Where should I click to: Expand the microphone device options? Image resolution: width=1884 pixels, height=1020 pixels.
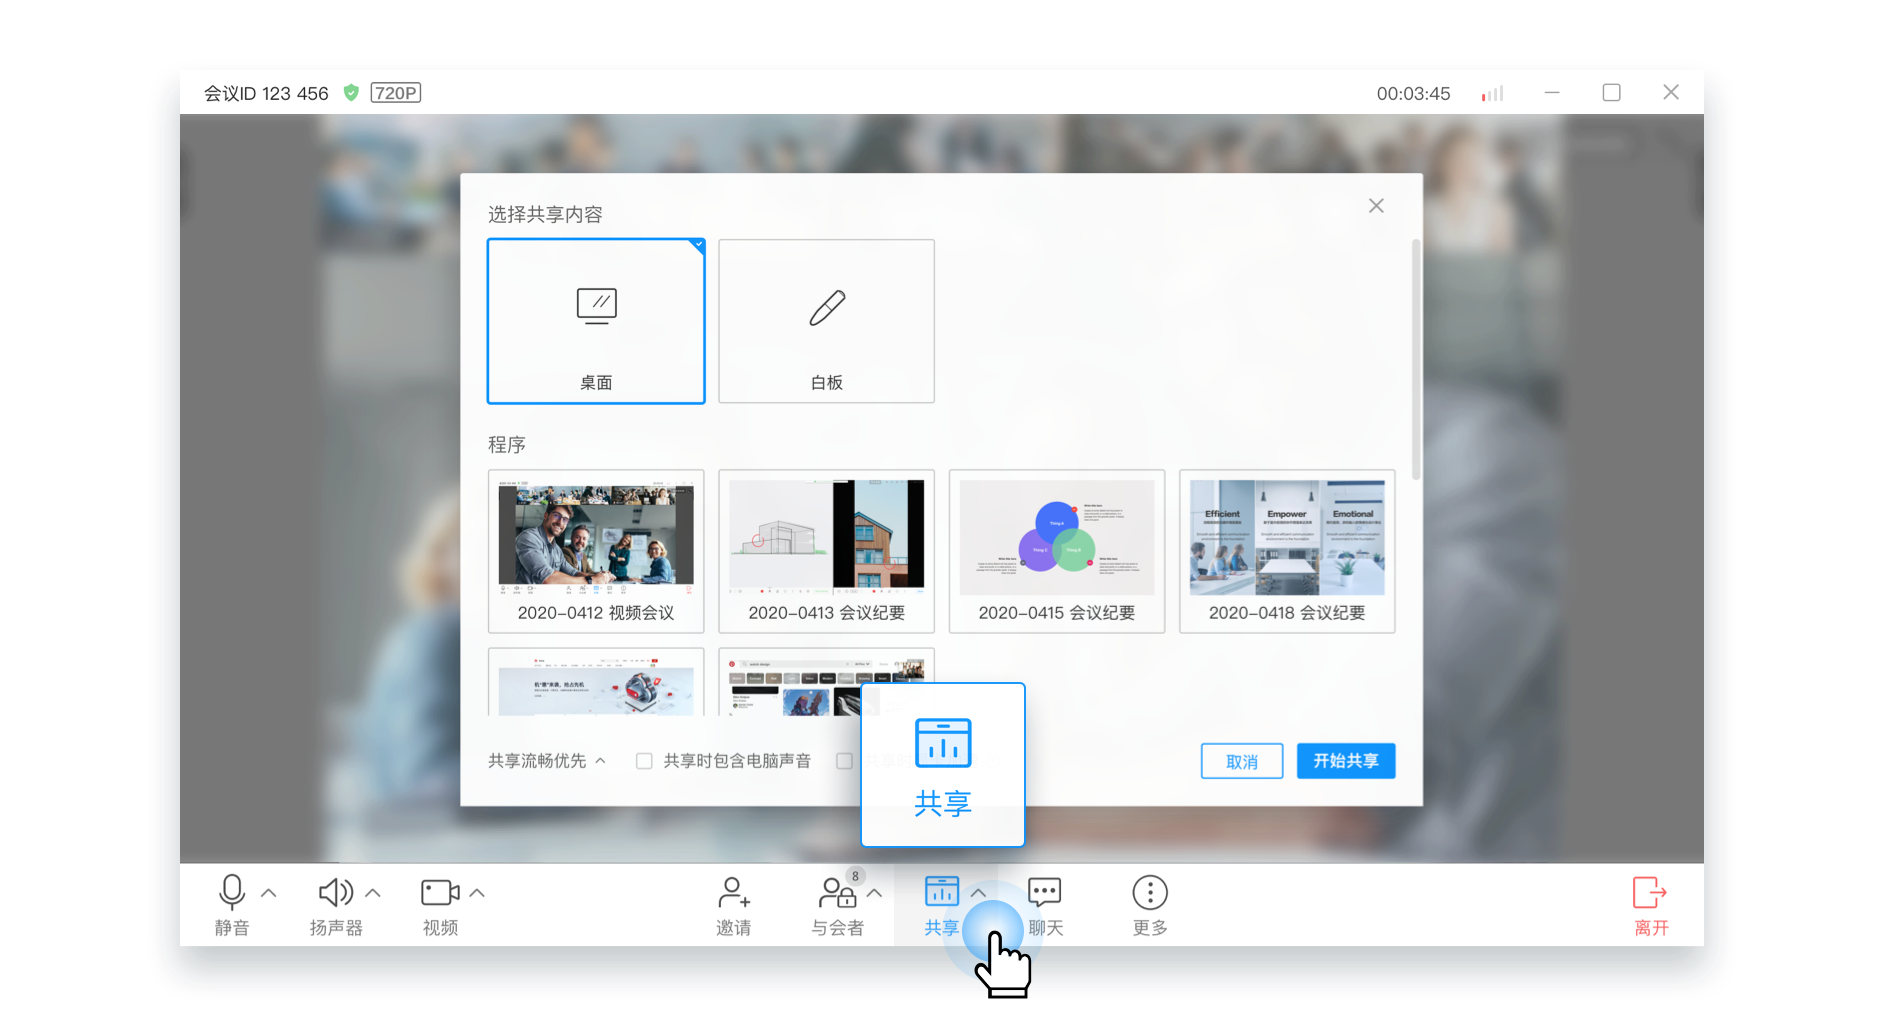tap(268, 893)
